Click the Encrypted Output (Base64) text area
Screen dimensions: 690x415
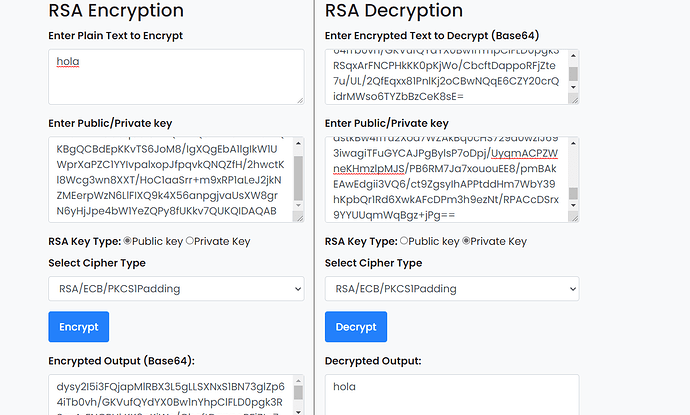tap(170, 395)
